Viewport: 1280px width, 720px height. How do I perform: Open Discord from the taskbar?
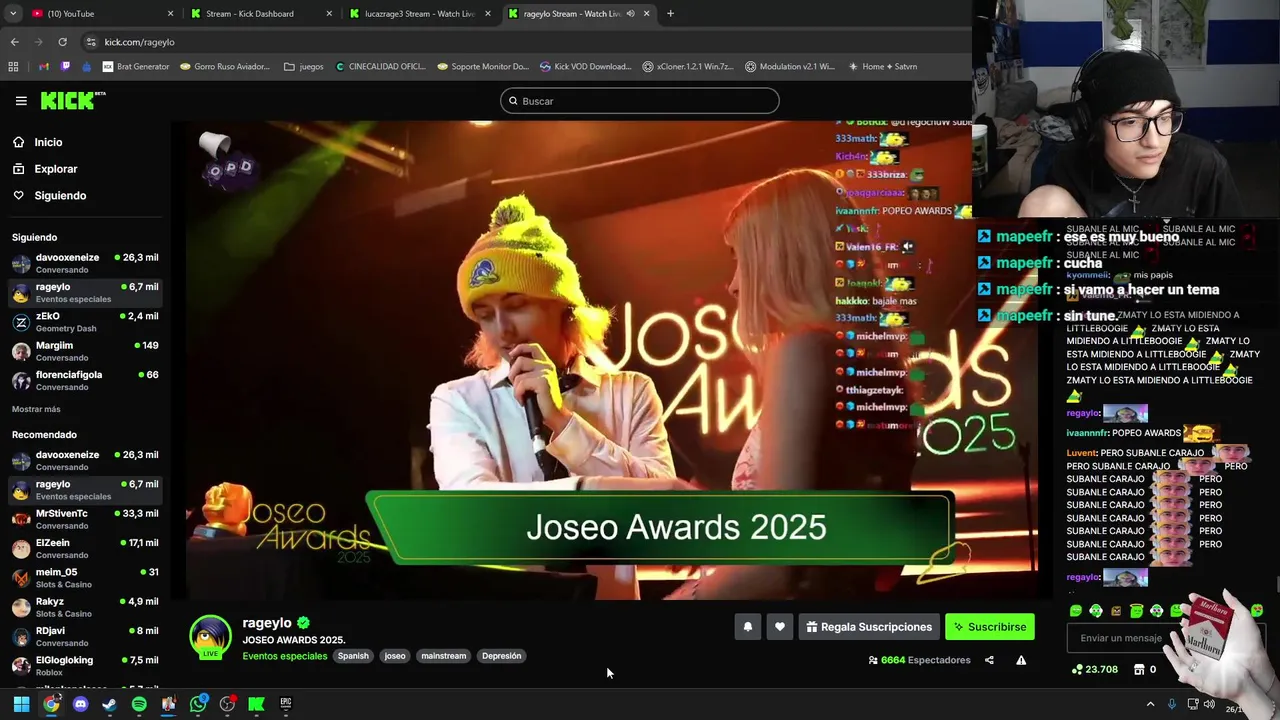click(x=80, y=704)
